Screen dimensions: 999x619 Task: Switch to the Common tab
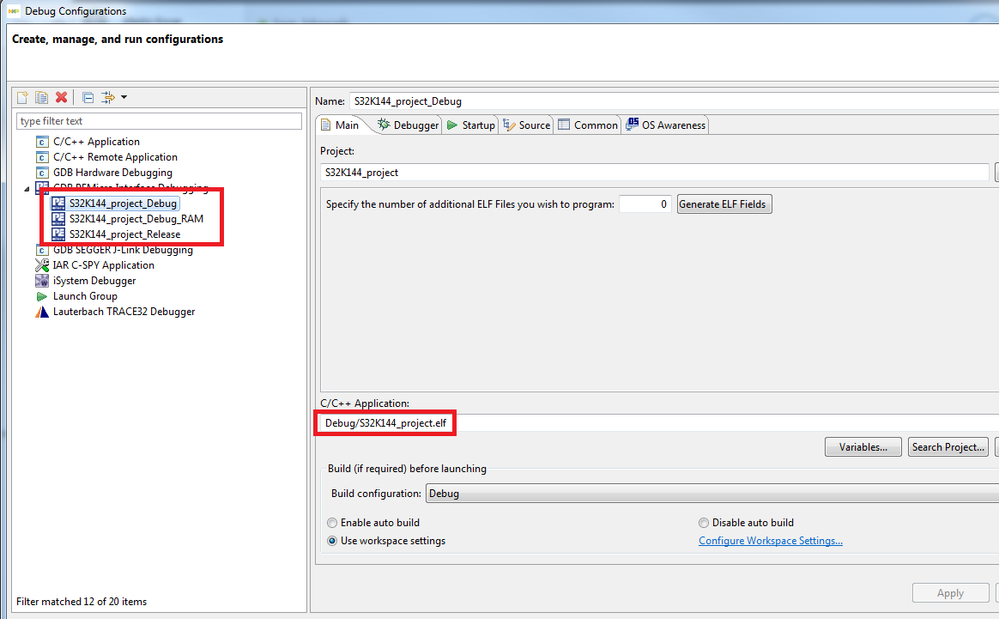(587, 125)
